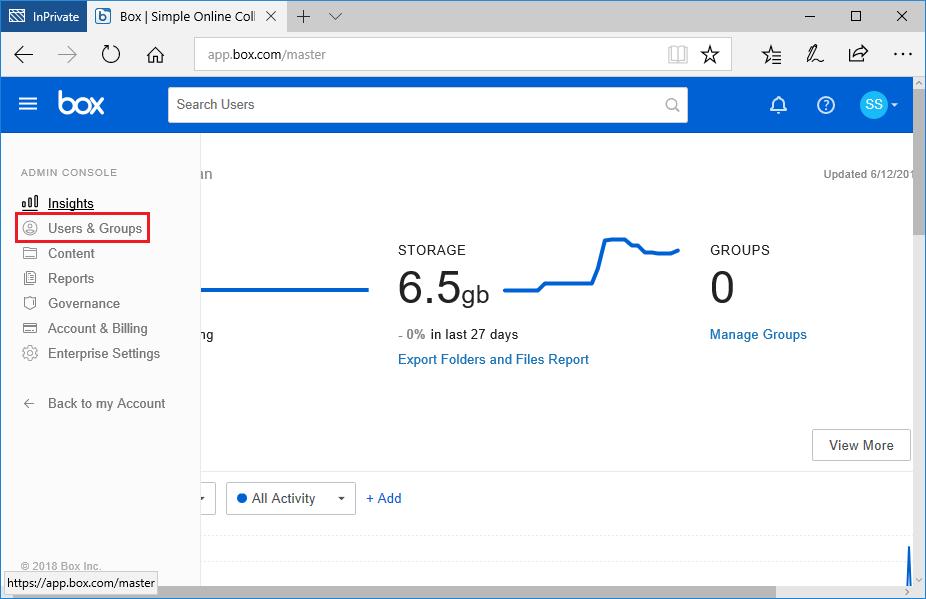The height and width of the screenshot is (599, 926).
Task: Click the + Add link
Action: click(x=384, y=498)
